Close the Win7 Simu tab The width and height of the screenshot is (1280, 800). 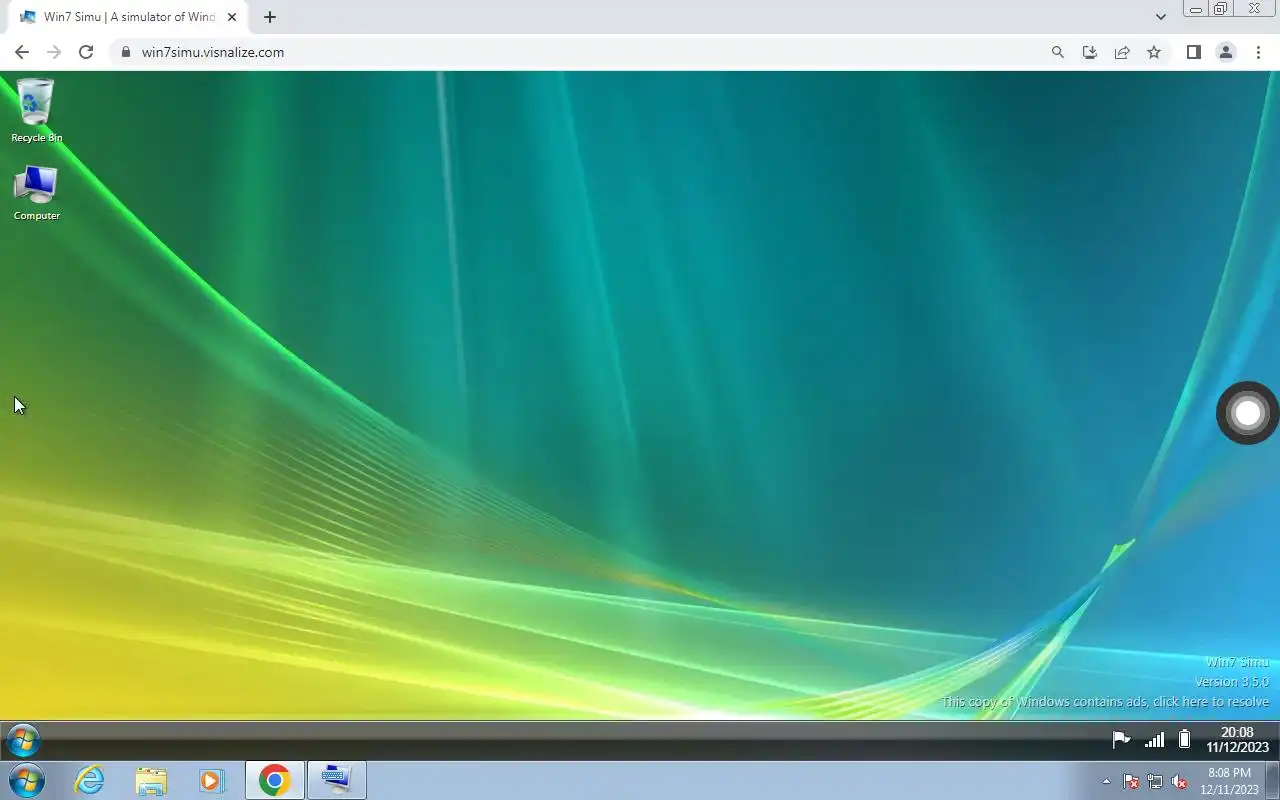click(231, 17)
